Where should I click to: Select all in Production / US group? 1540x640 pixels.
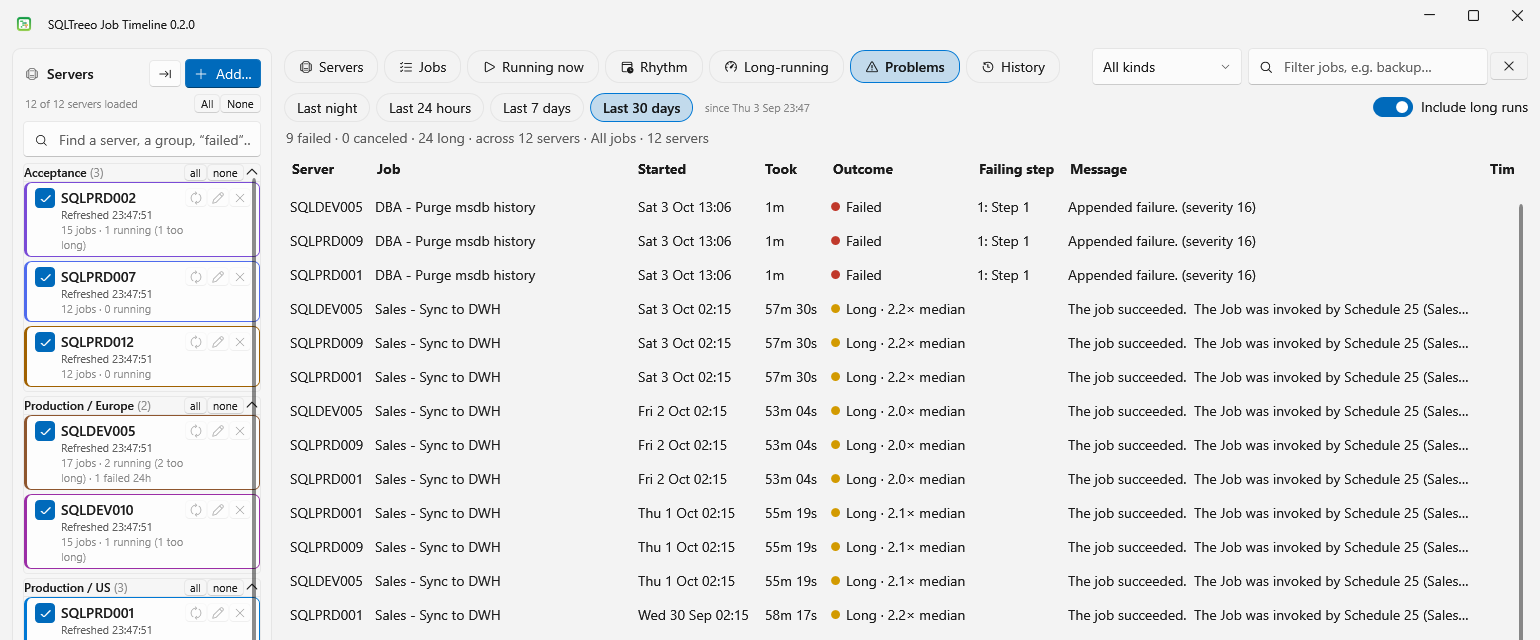pyautogui.click(x=196, y=588)
